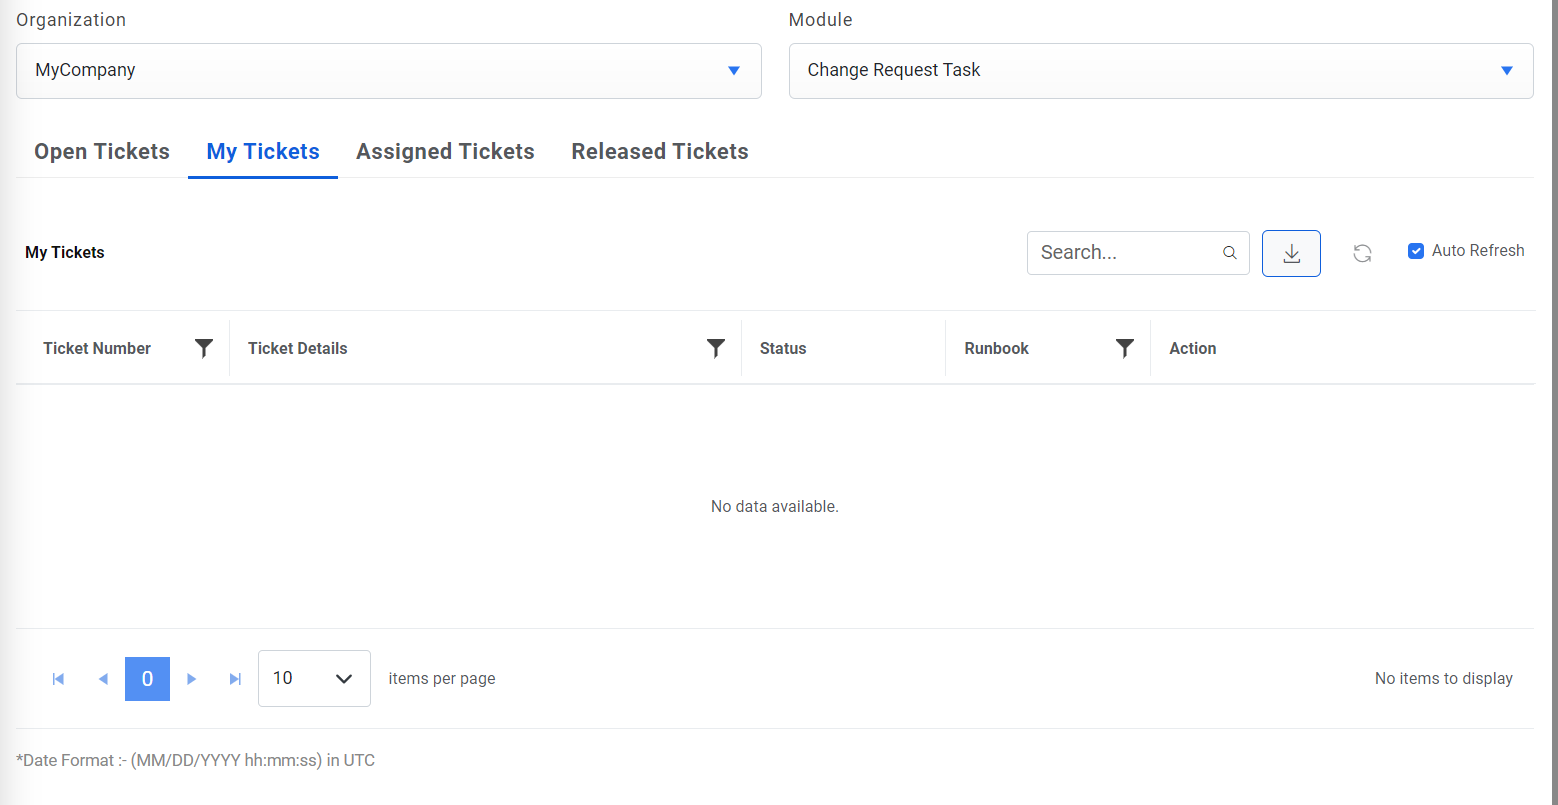Go to the last page arrow
This screenshot has height=805, width=1558.
(236, 679)
